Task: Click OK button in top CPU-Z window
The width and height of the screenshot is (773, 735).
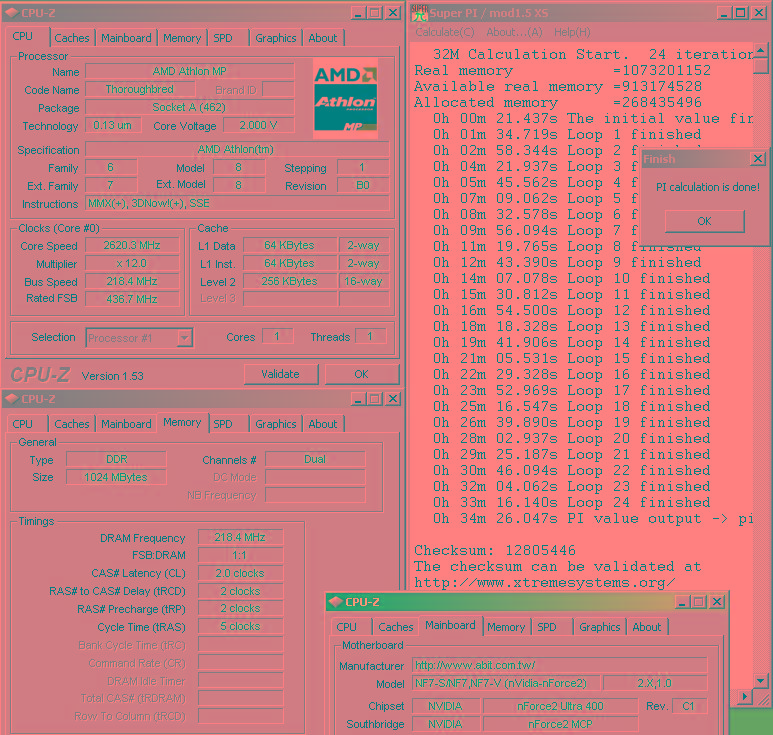Action: pos(361,374)
